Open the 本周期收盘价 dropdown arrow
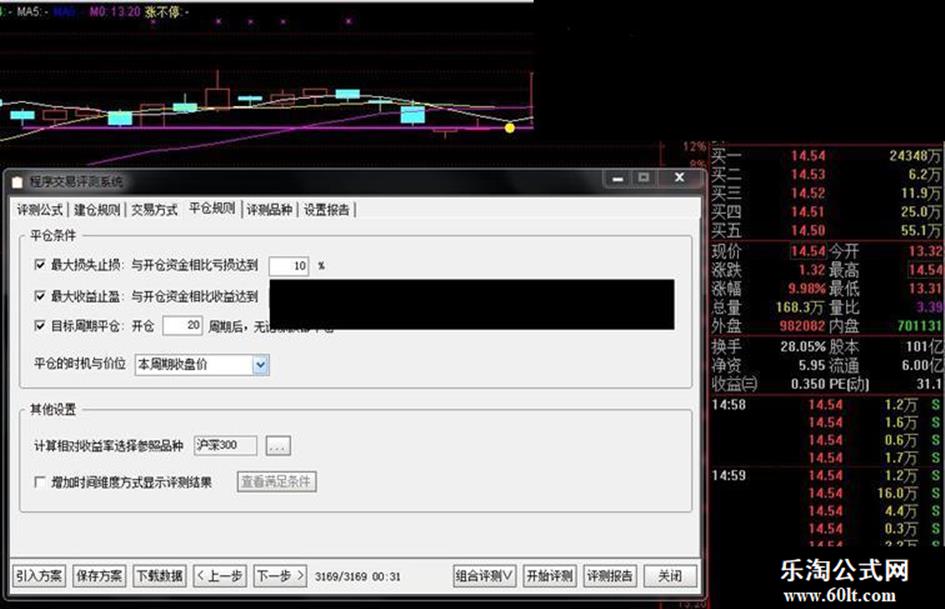Screen dimensions: 945x609 coord(261,365)
